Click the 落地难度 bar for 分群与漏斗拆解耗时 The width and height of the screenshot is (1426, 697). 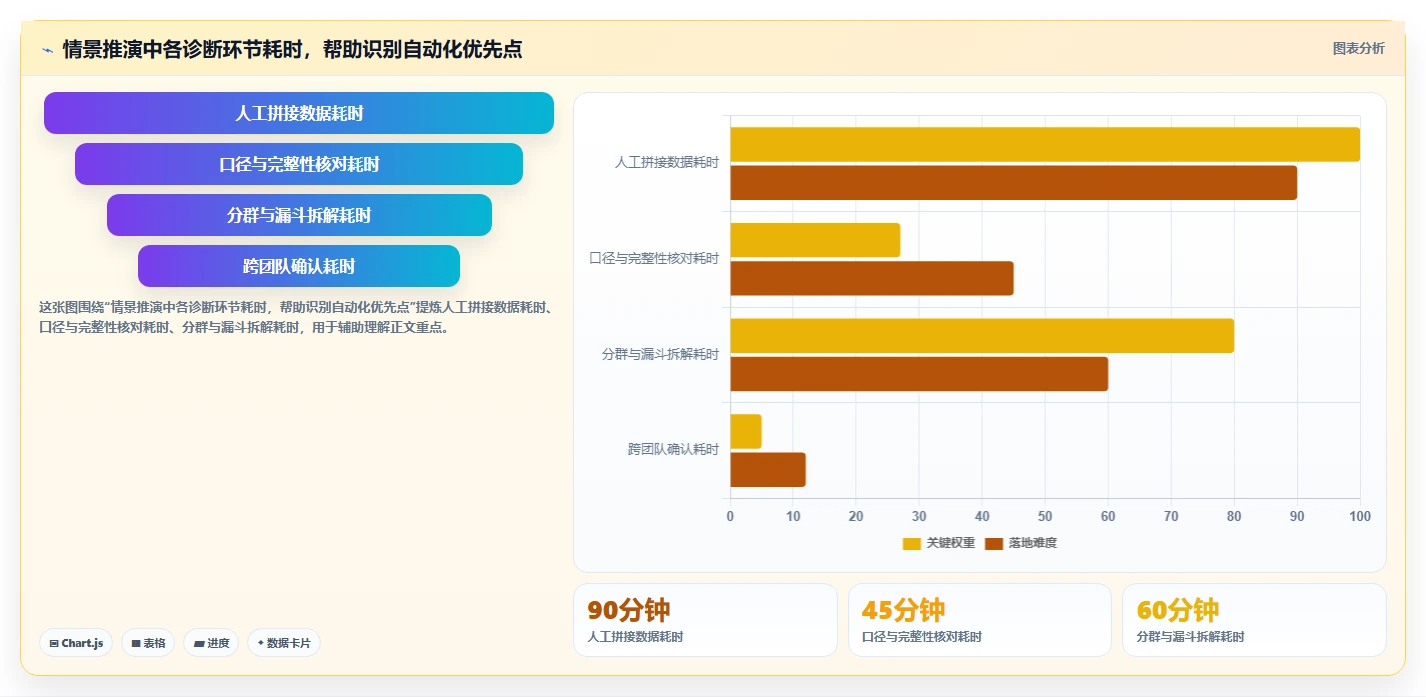pyautogui.click(x=919, y=373)
